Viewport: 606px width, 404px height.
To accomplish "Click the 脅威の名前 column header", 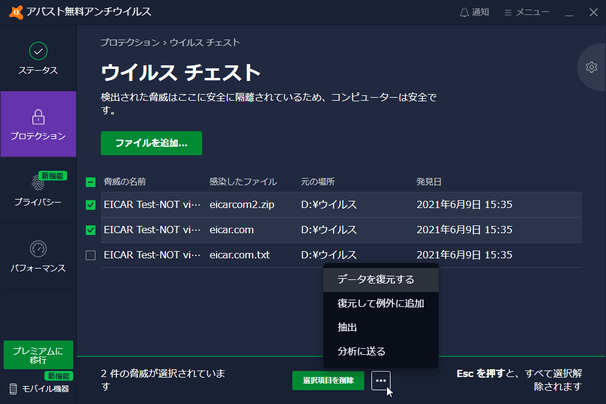I will pos(124,182).
